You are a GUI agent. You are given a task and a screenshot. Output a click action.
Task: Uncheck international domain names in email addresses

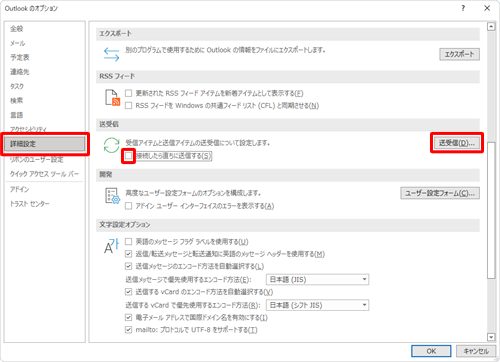pyautogui.click(x=128, y=317)
